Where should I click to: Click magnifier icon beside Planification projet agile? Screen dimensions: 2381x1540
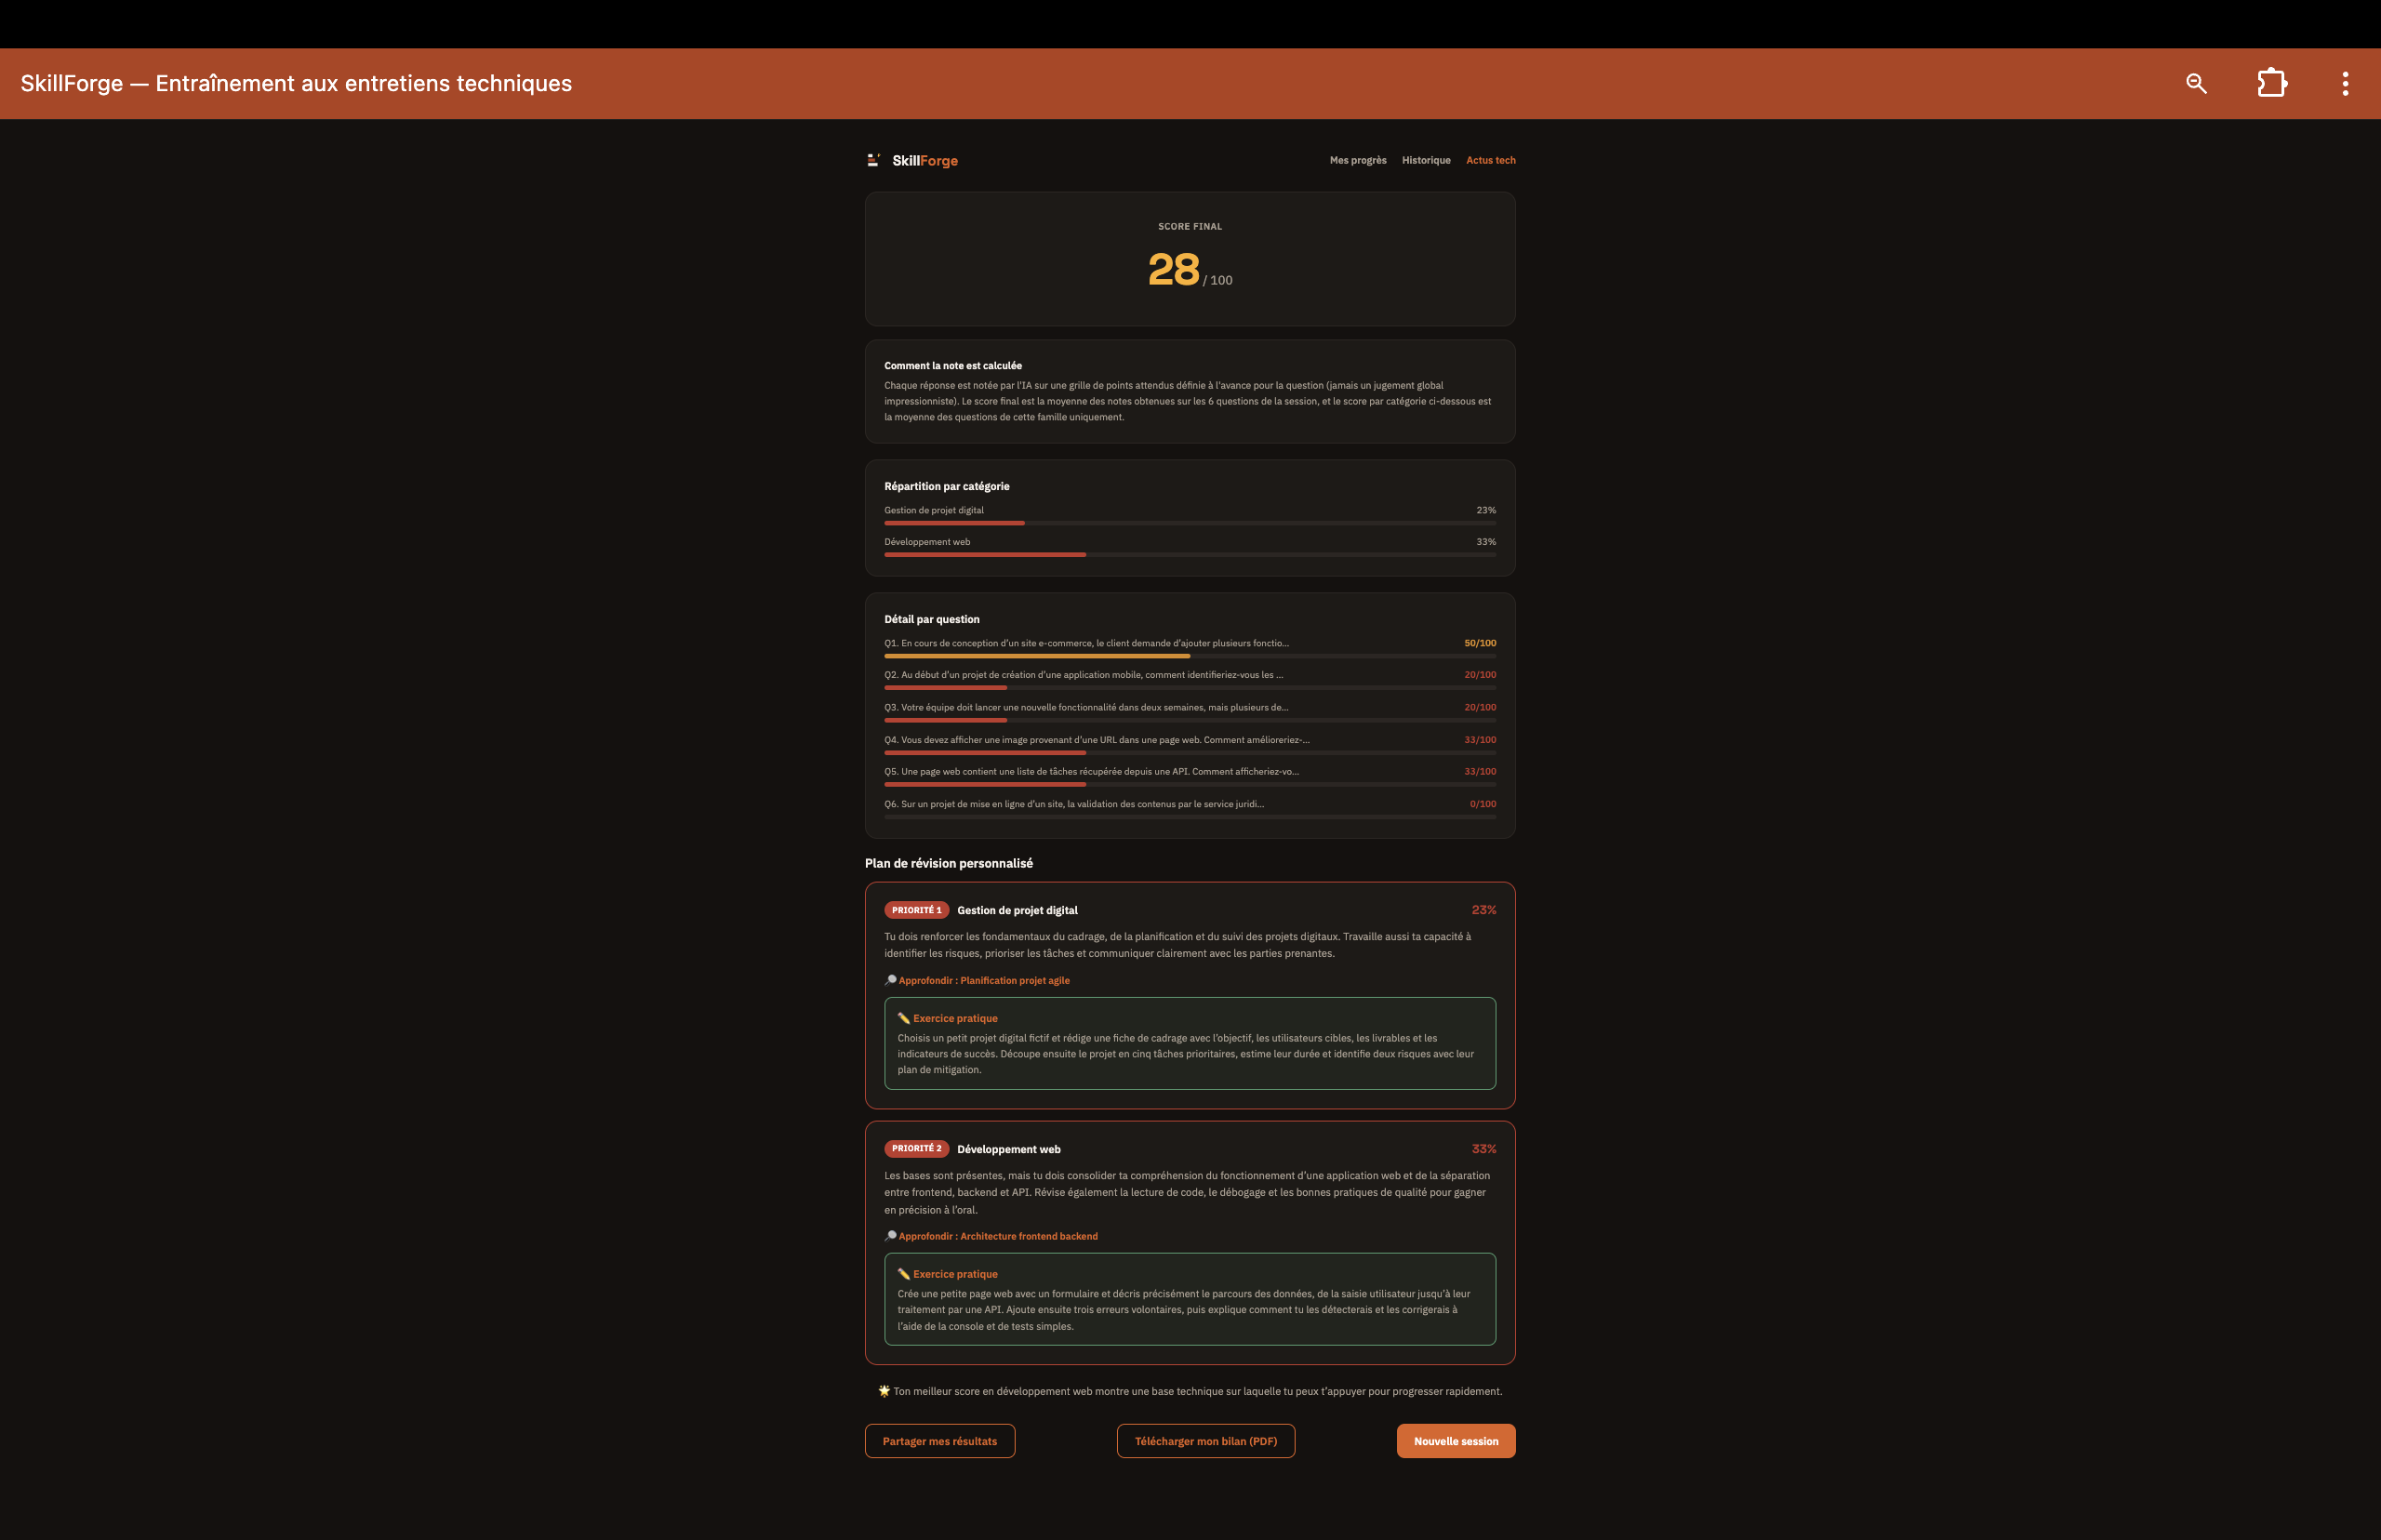[890, 980]
